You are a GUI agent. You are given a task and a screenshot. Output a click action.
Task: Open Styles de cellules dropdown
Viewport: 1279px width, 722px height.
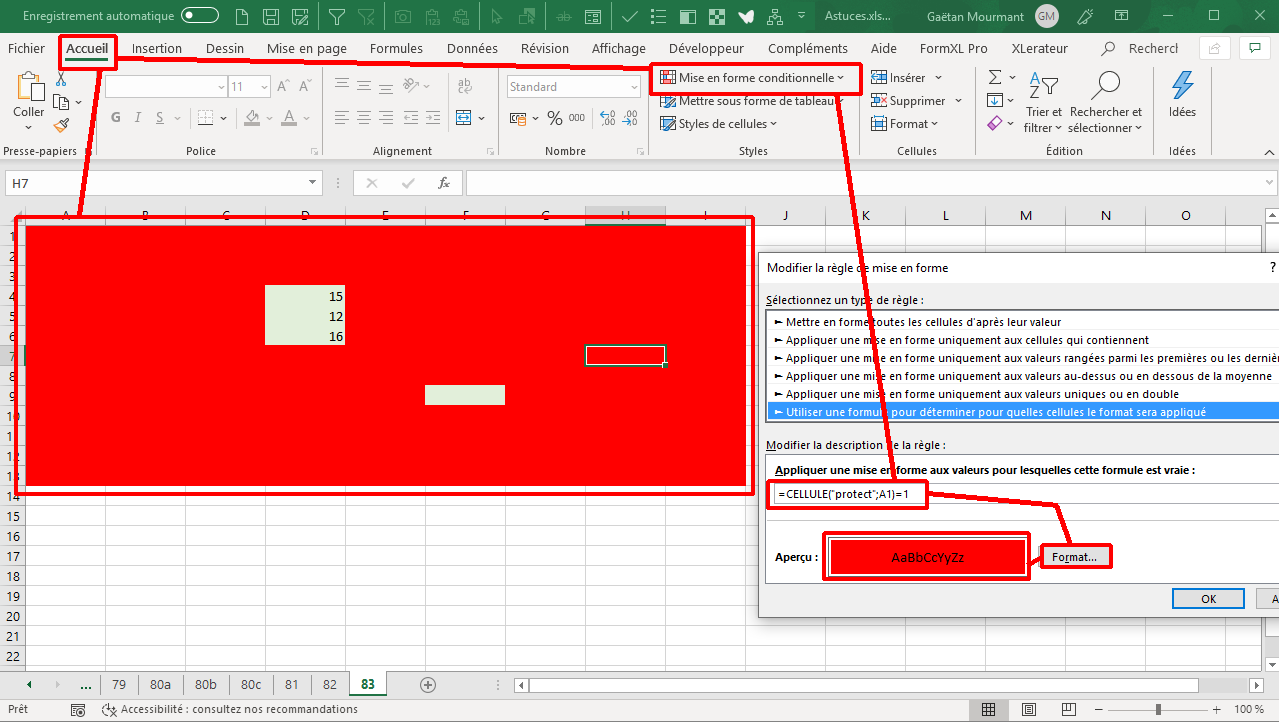tap(719, 124)
